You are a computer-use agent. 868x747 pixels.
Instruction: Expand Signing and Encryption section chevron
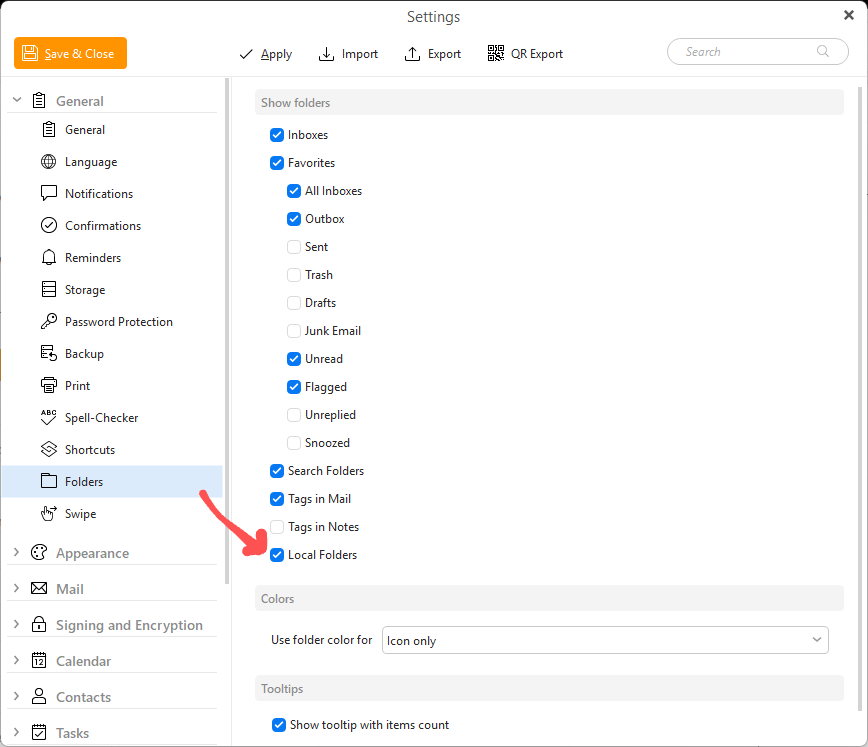point(17,624)
